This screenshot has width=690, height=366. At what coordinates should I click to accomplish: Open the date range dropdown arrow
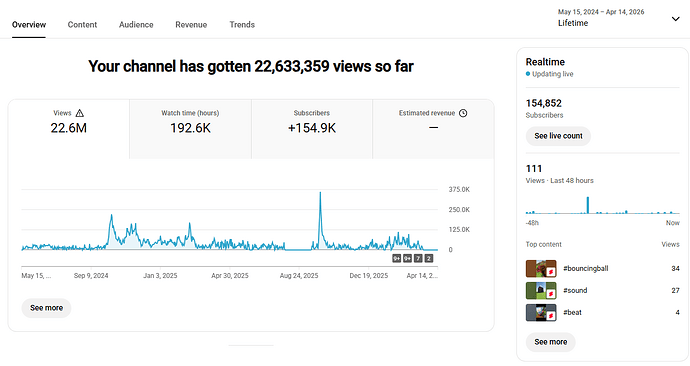675,18
